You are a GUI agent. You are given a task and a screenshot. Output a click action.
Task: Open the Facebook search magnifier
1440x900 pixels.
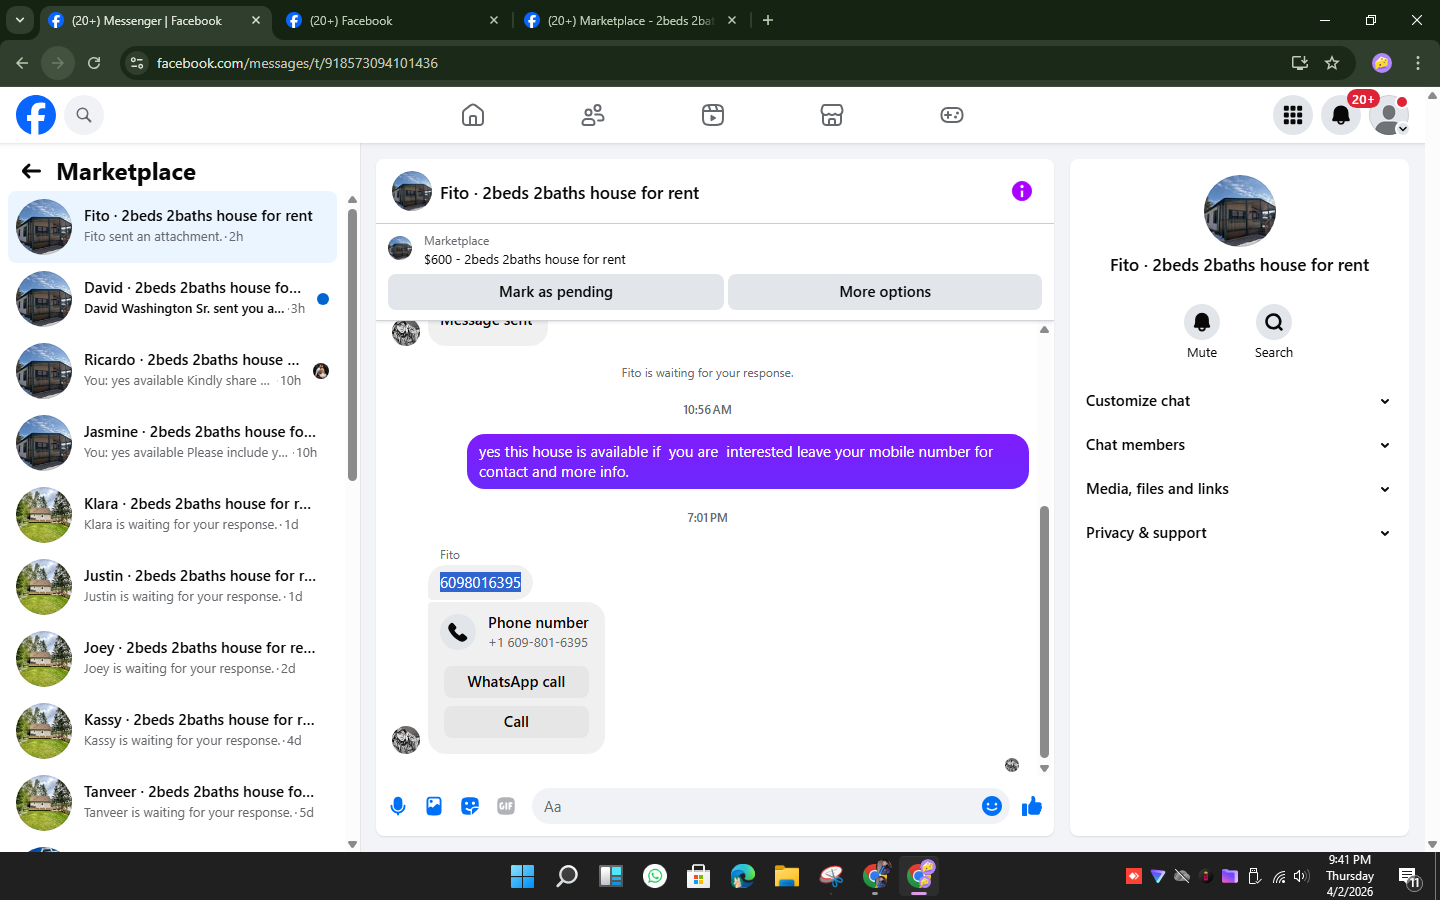[x=84, y=115]
